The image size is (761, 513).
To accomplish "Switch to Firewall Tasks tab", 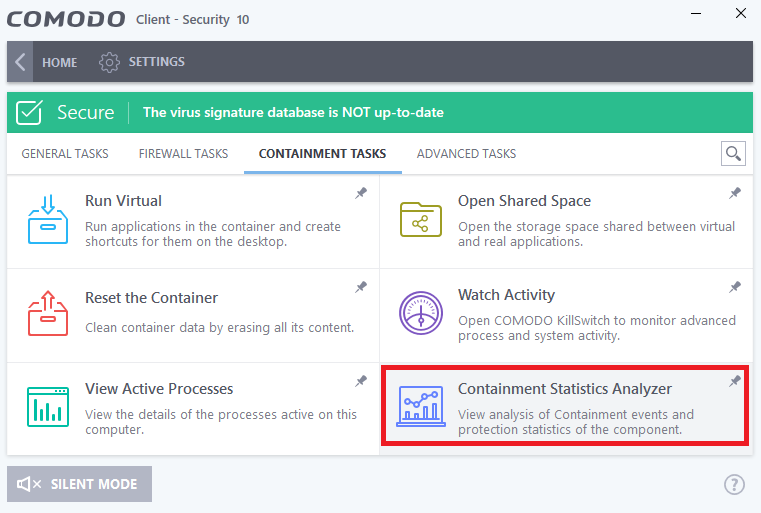I will [183, 154].
